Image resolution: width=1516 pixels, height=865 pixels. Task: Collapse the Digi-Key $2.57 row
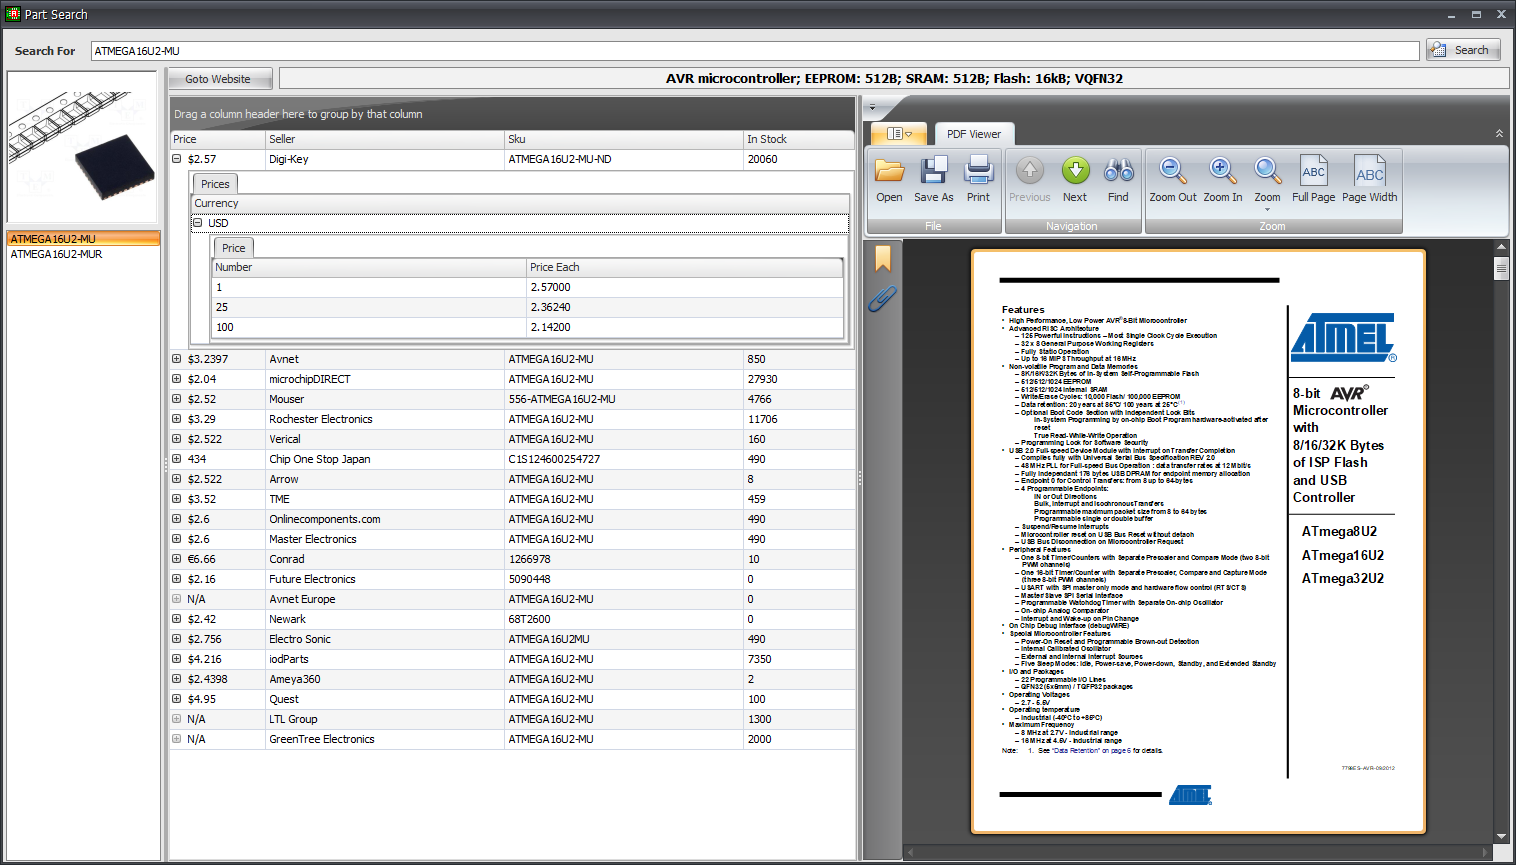[176, 159]
